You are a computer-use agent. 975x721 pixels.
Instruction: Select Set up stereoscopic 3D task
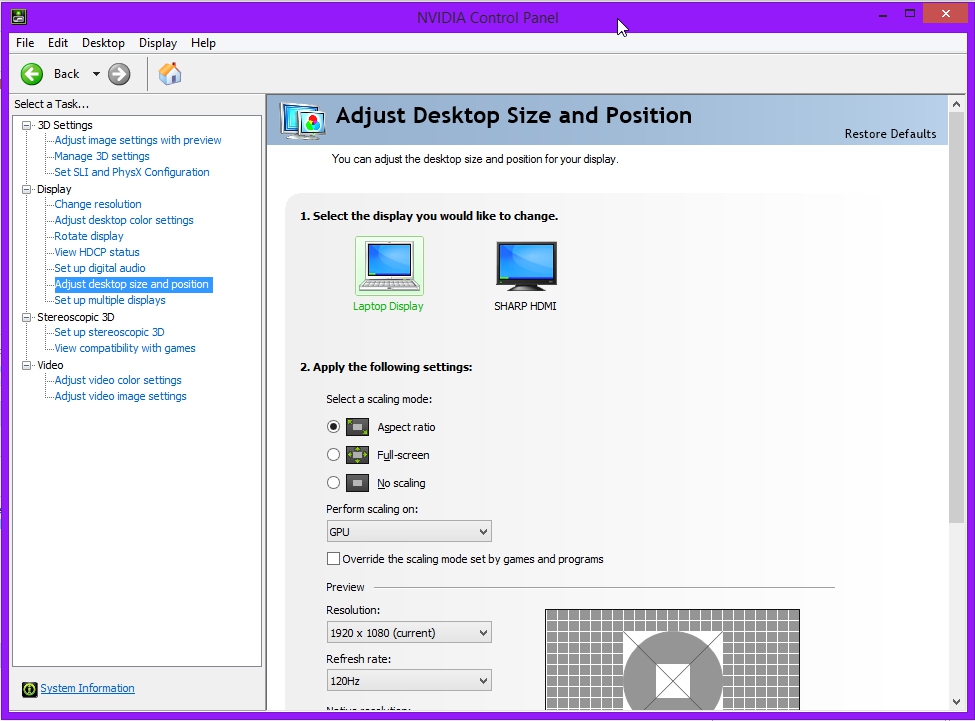pos(109,333)
